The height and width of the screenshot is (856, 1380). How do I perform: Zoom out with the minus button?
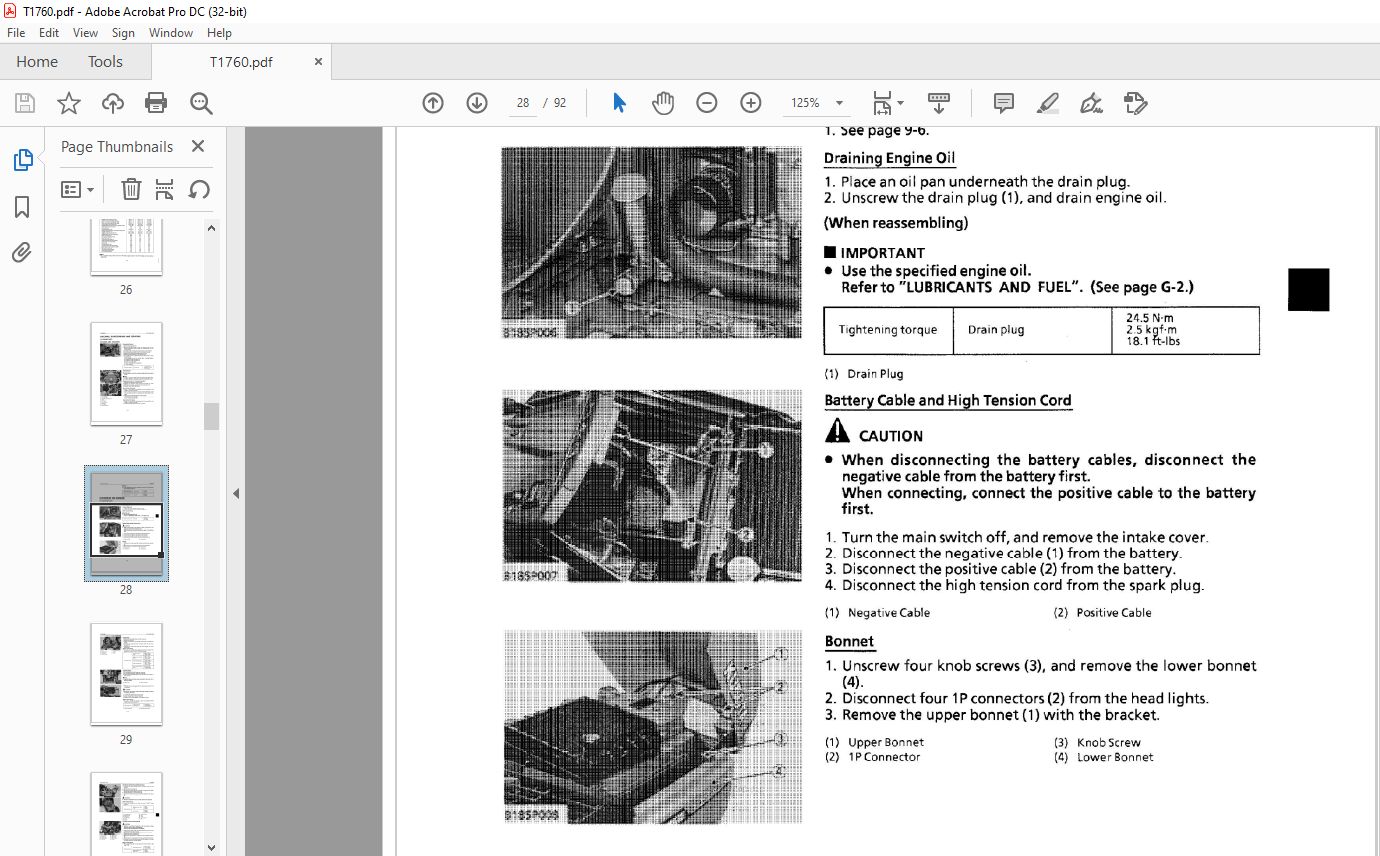coord(707,103)
